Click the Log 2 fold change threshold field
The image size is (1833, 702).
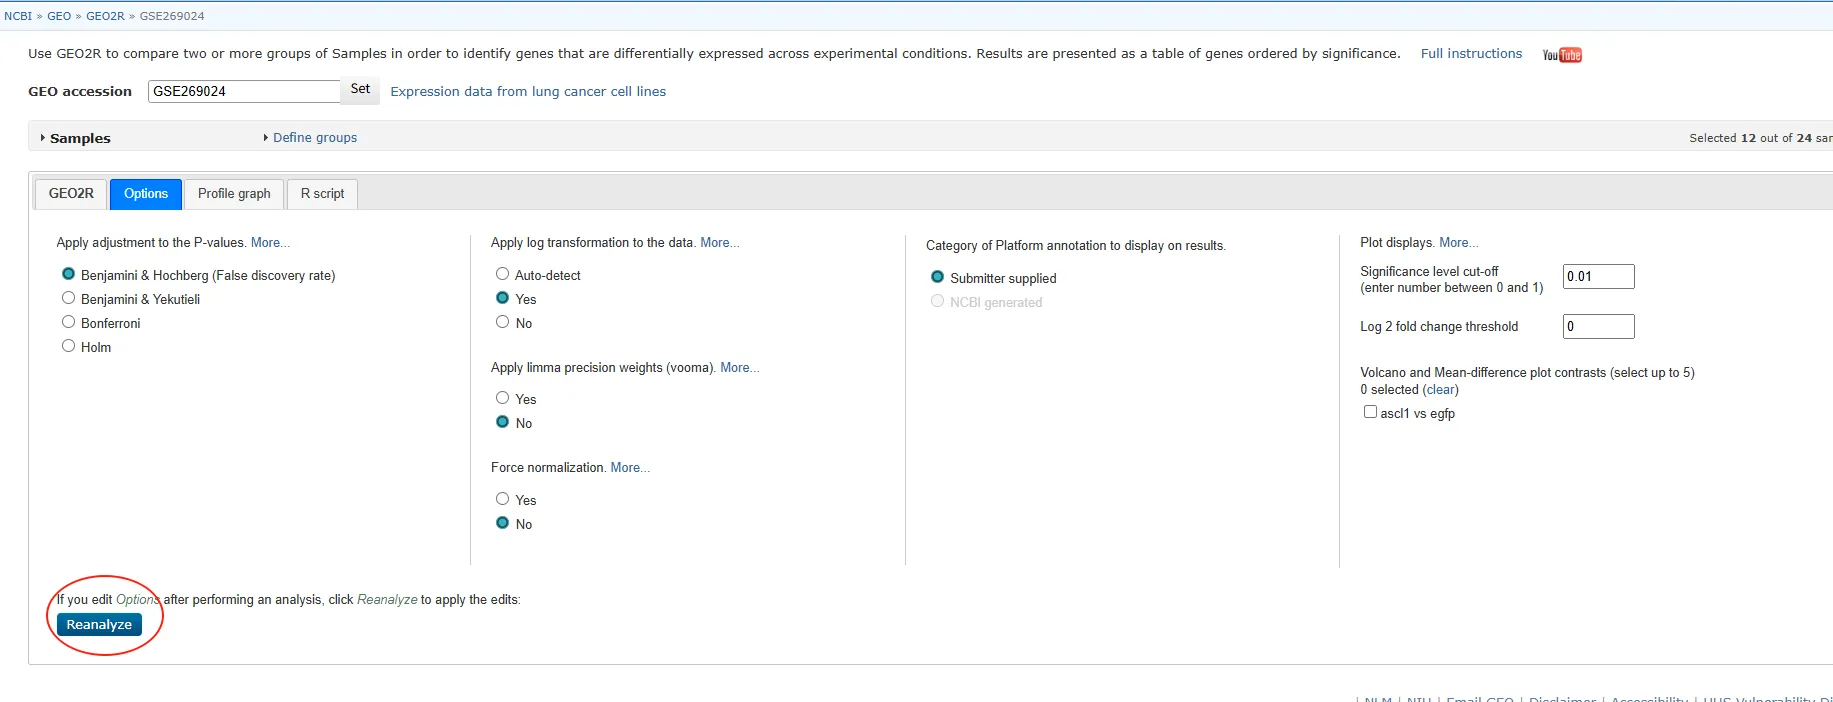tap(1598, 327)
